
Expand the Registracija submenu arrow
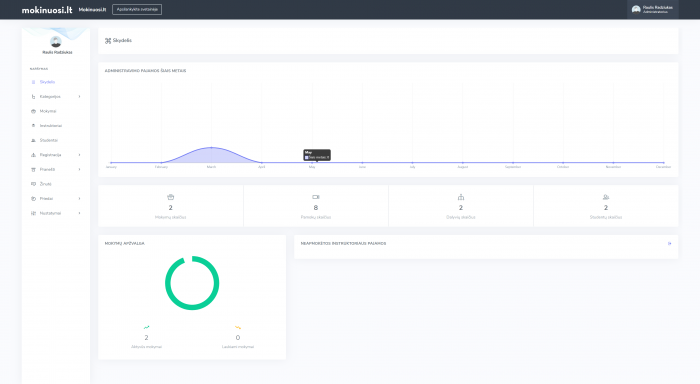coord(79,155)
